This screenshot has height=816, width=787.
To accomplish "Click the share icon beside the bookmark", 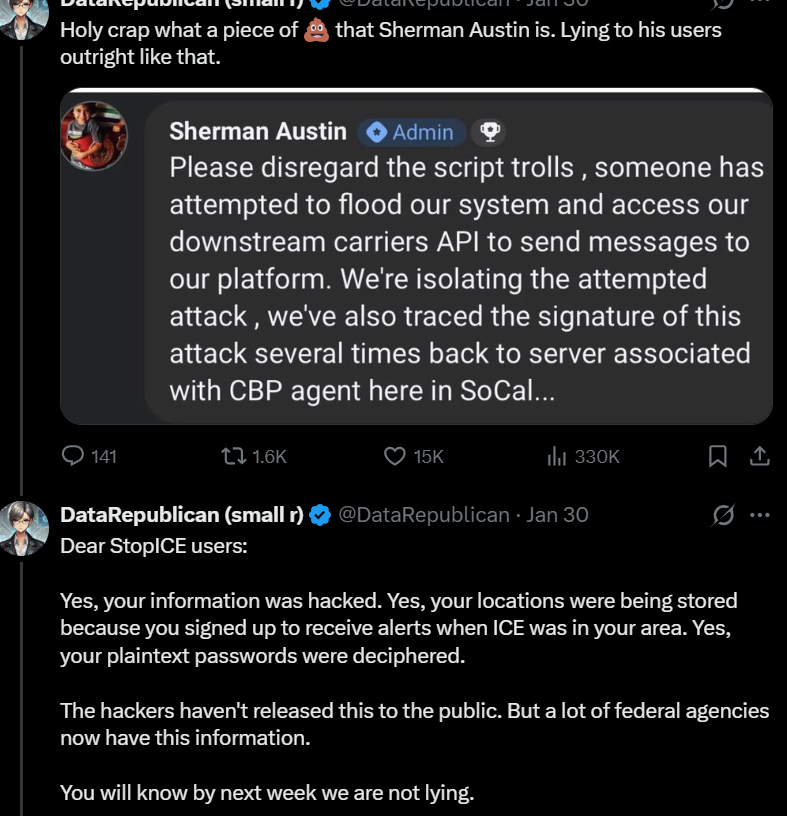I will tap(759, 456).
